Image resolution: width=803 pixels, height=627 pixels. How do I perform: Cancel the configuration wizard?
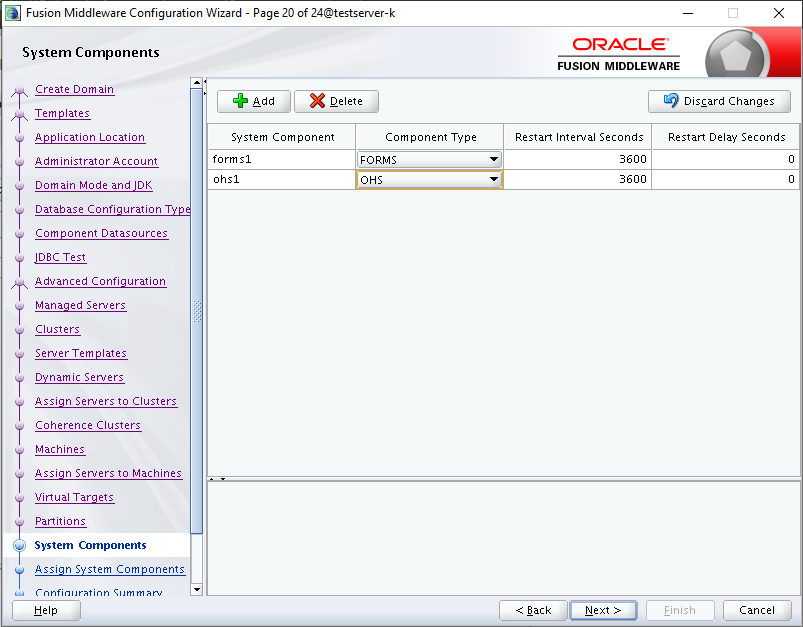(x=757, y=610)
